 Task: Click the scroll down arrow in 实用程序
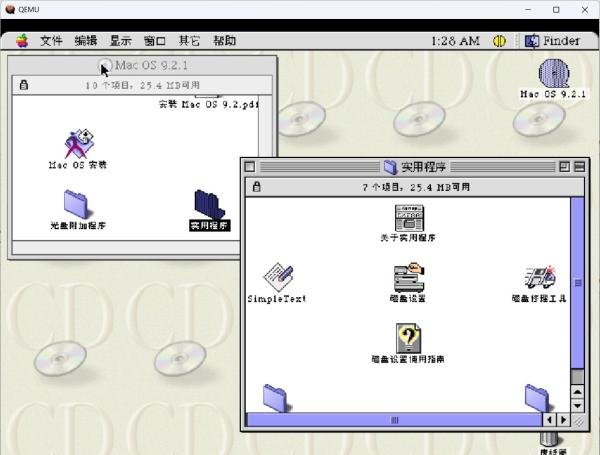[x=577, y=405]
